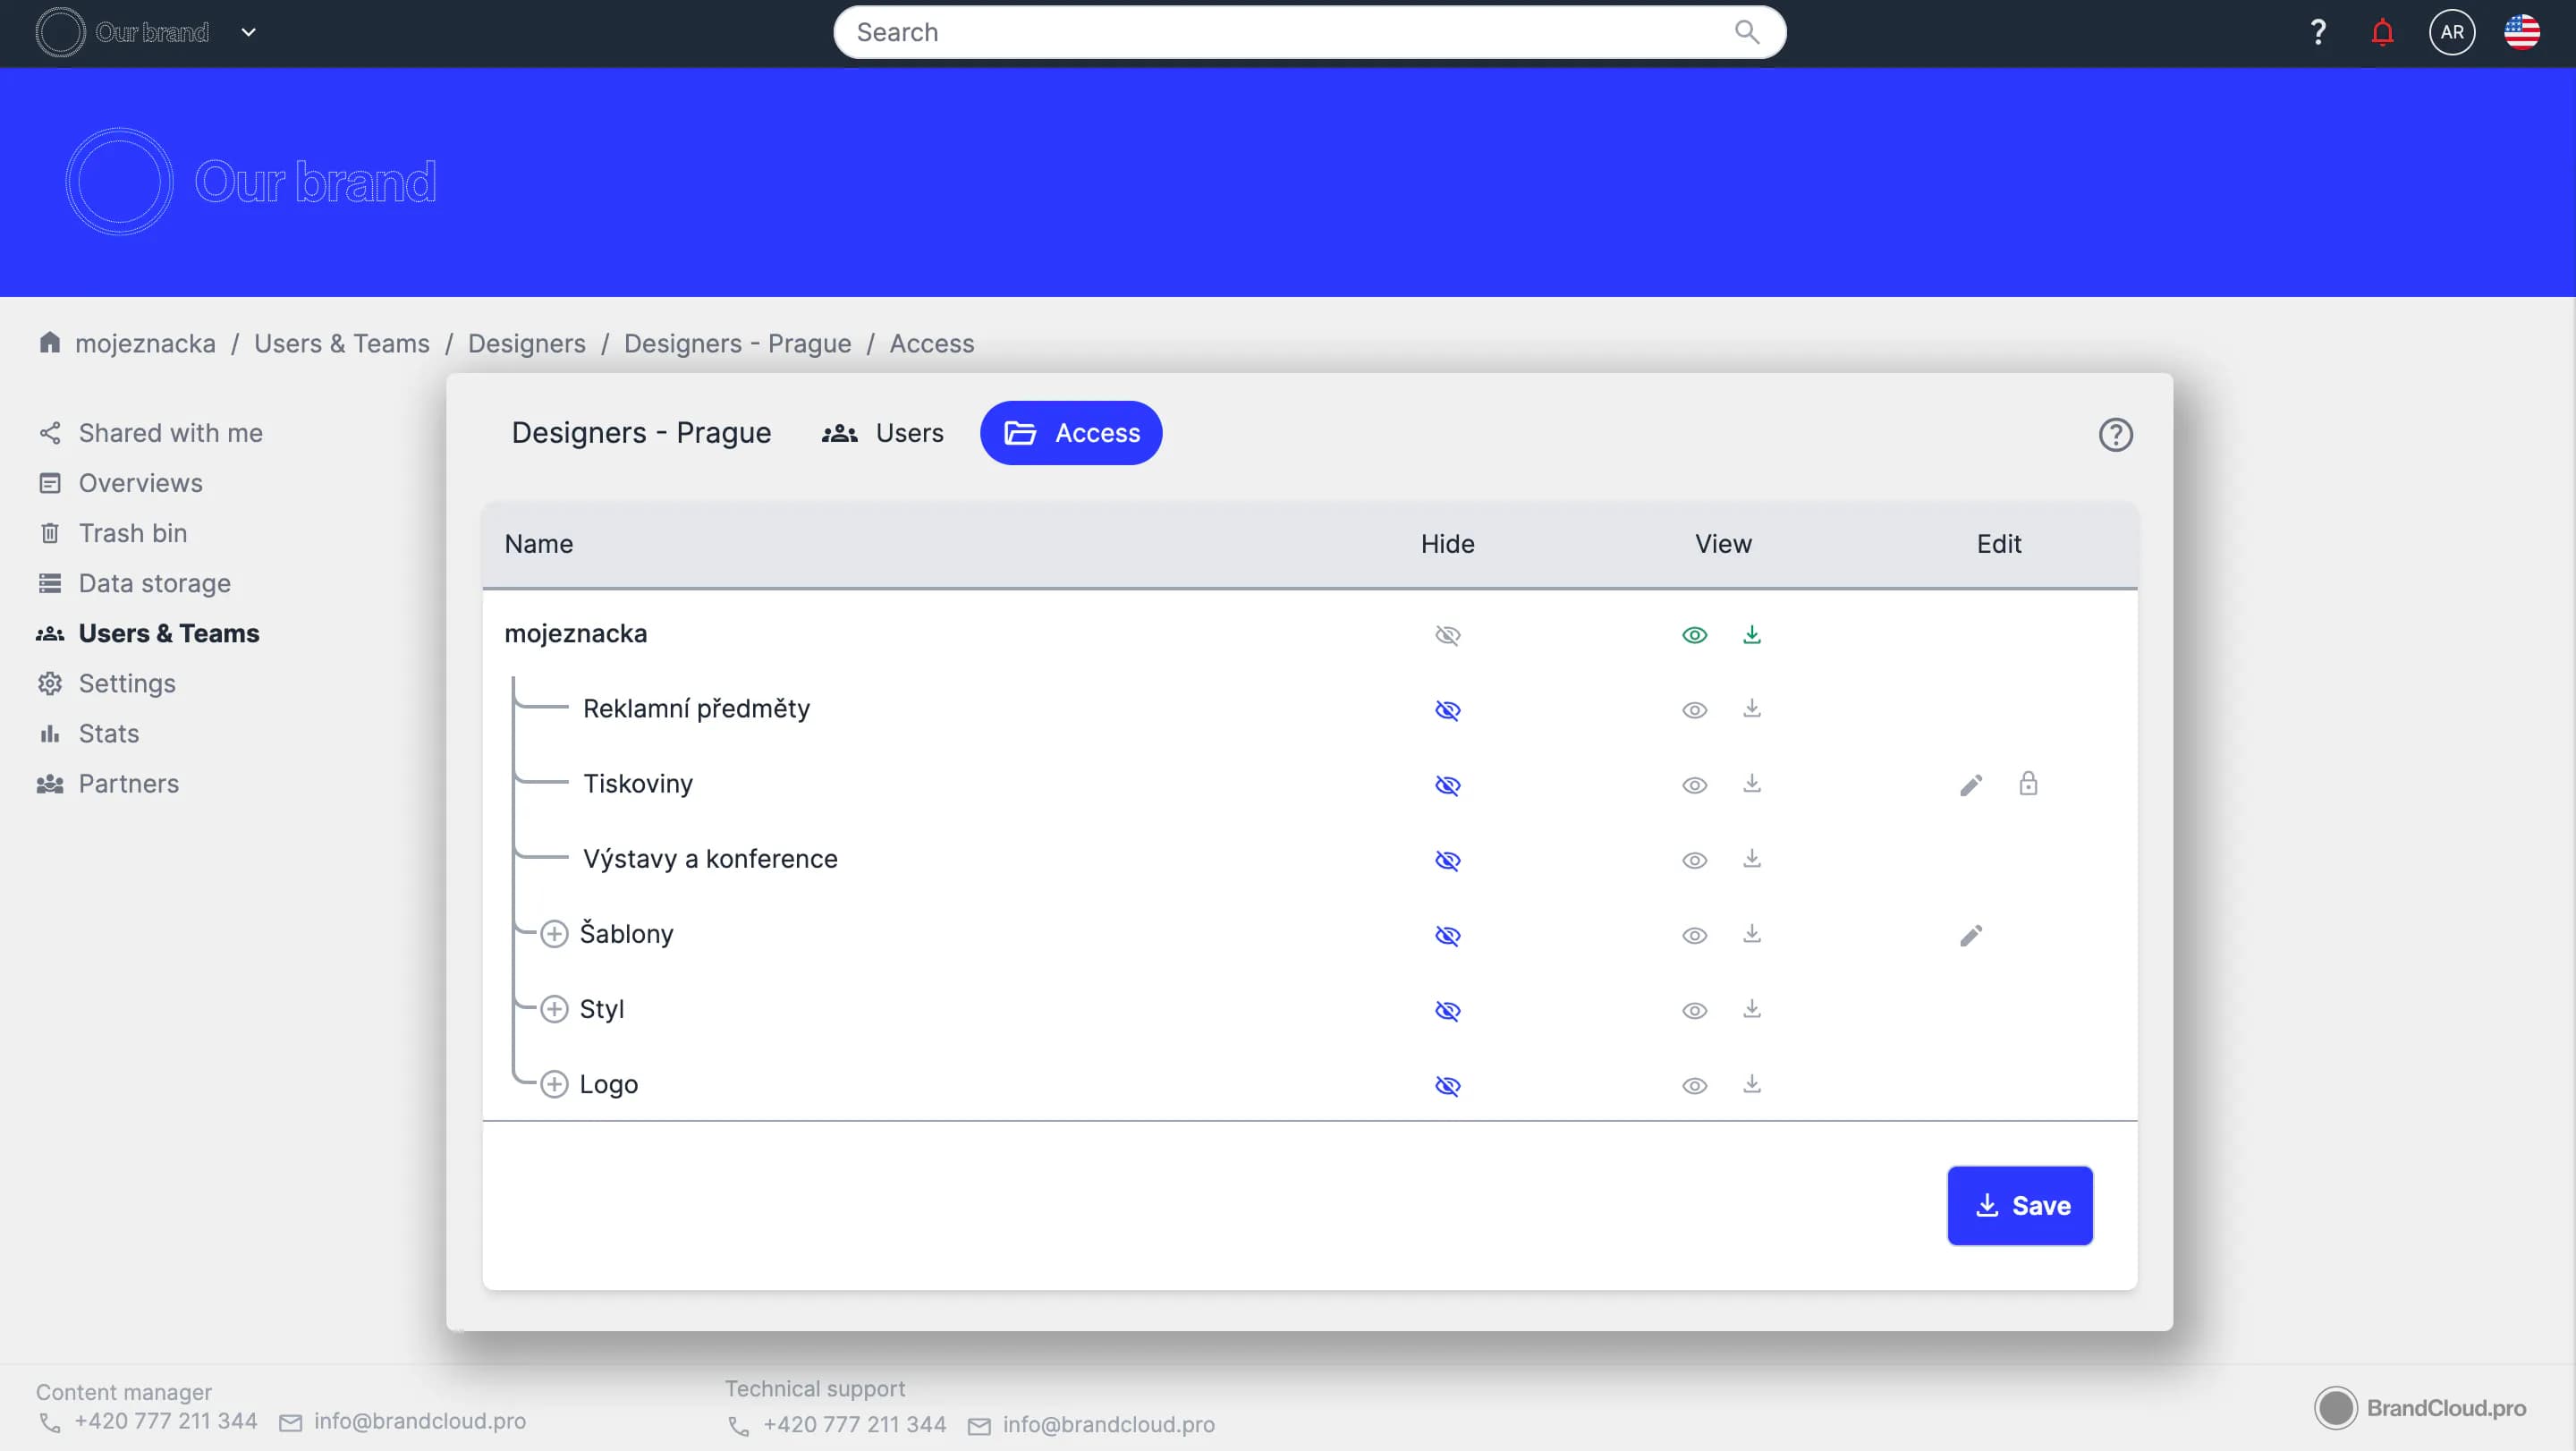2576x1451 pixels.
Task: Click the US flag language icon
Action: 2521,33
